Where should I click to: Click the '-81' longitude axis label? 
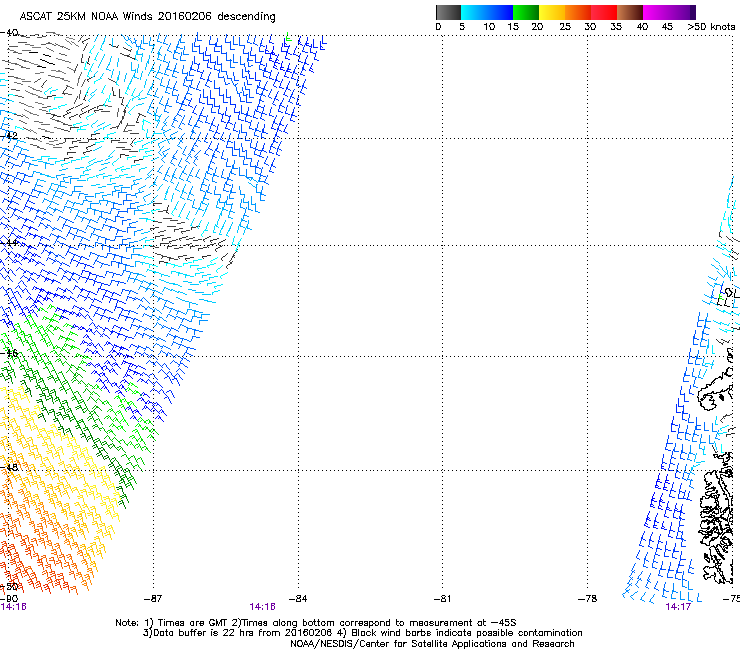[x=442, y=599]
